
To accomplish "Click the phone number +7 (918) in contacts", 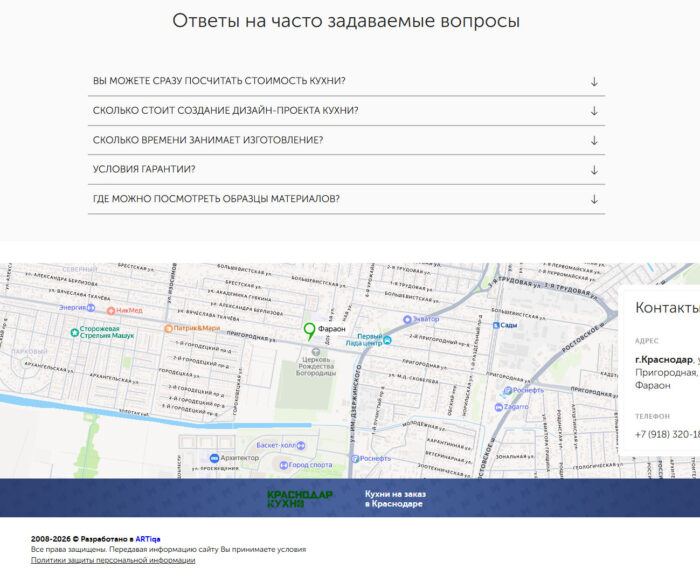I will [x=667, y=435].
